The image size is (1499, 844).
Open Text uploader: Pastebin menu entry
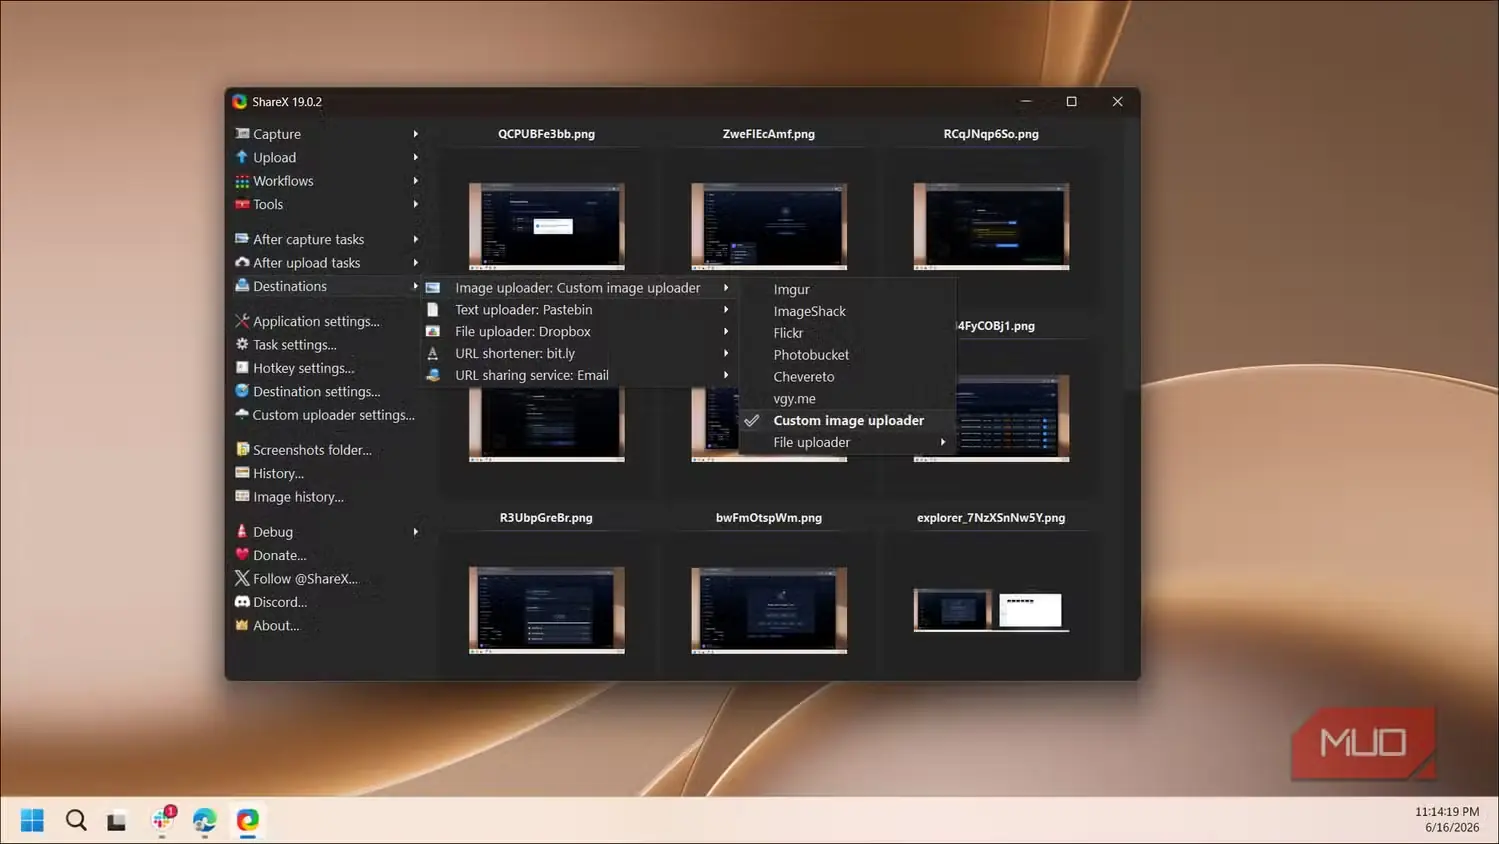coord(579,310)
